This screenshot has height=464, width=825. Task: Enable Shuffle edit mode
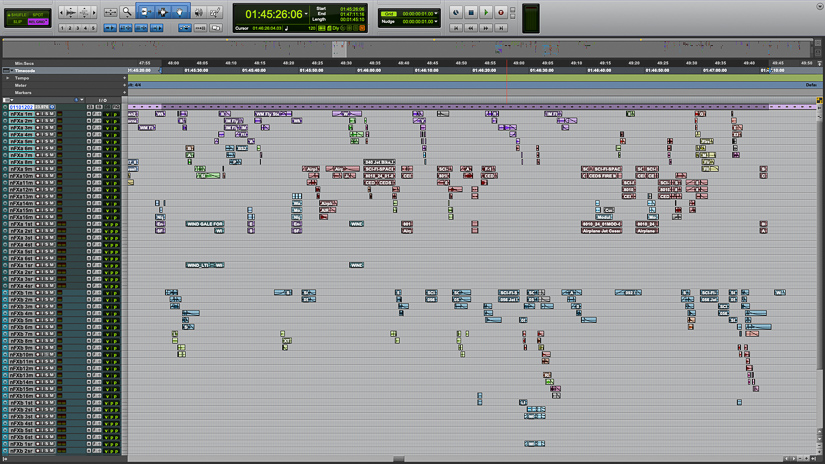17,13
